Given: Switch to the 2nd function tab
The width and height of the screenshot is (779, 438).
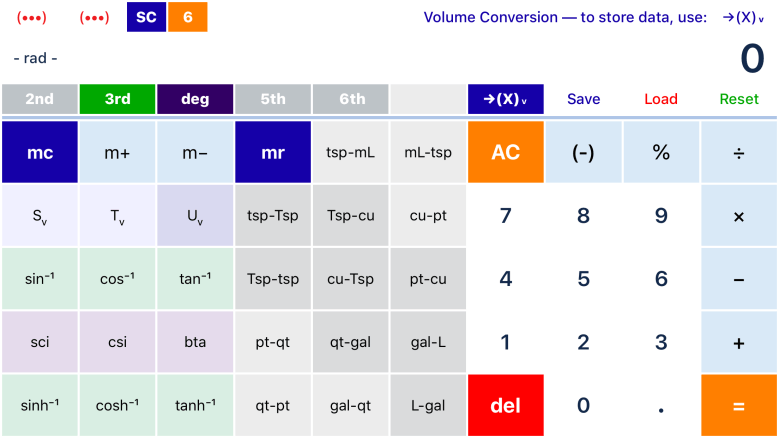Looking at the screenshot, I should [40, 99].
